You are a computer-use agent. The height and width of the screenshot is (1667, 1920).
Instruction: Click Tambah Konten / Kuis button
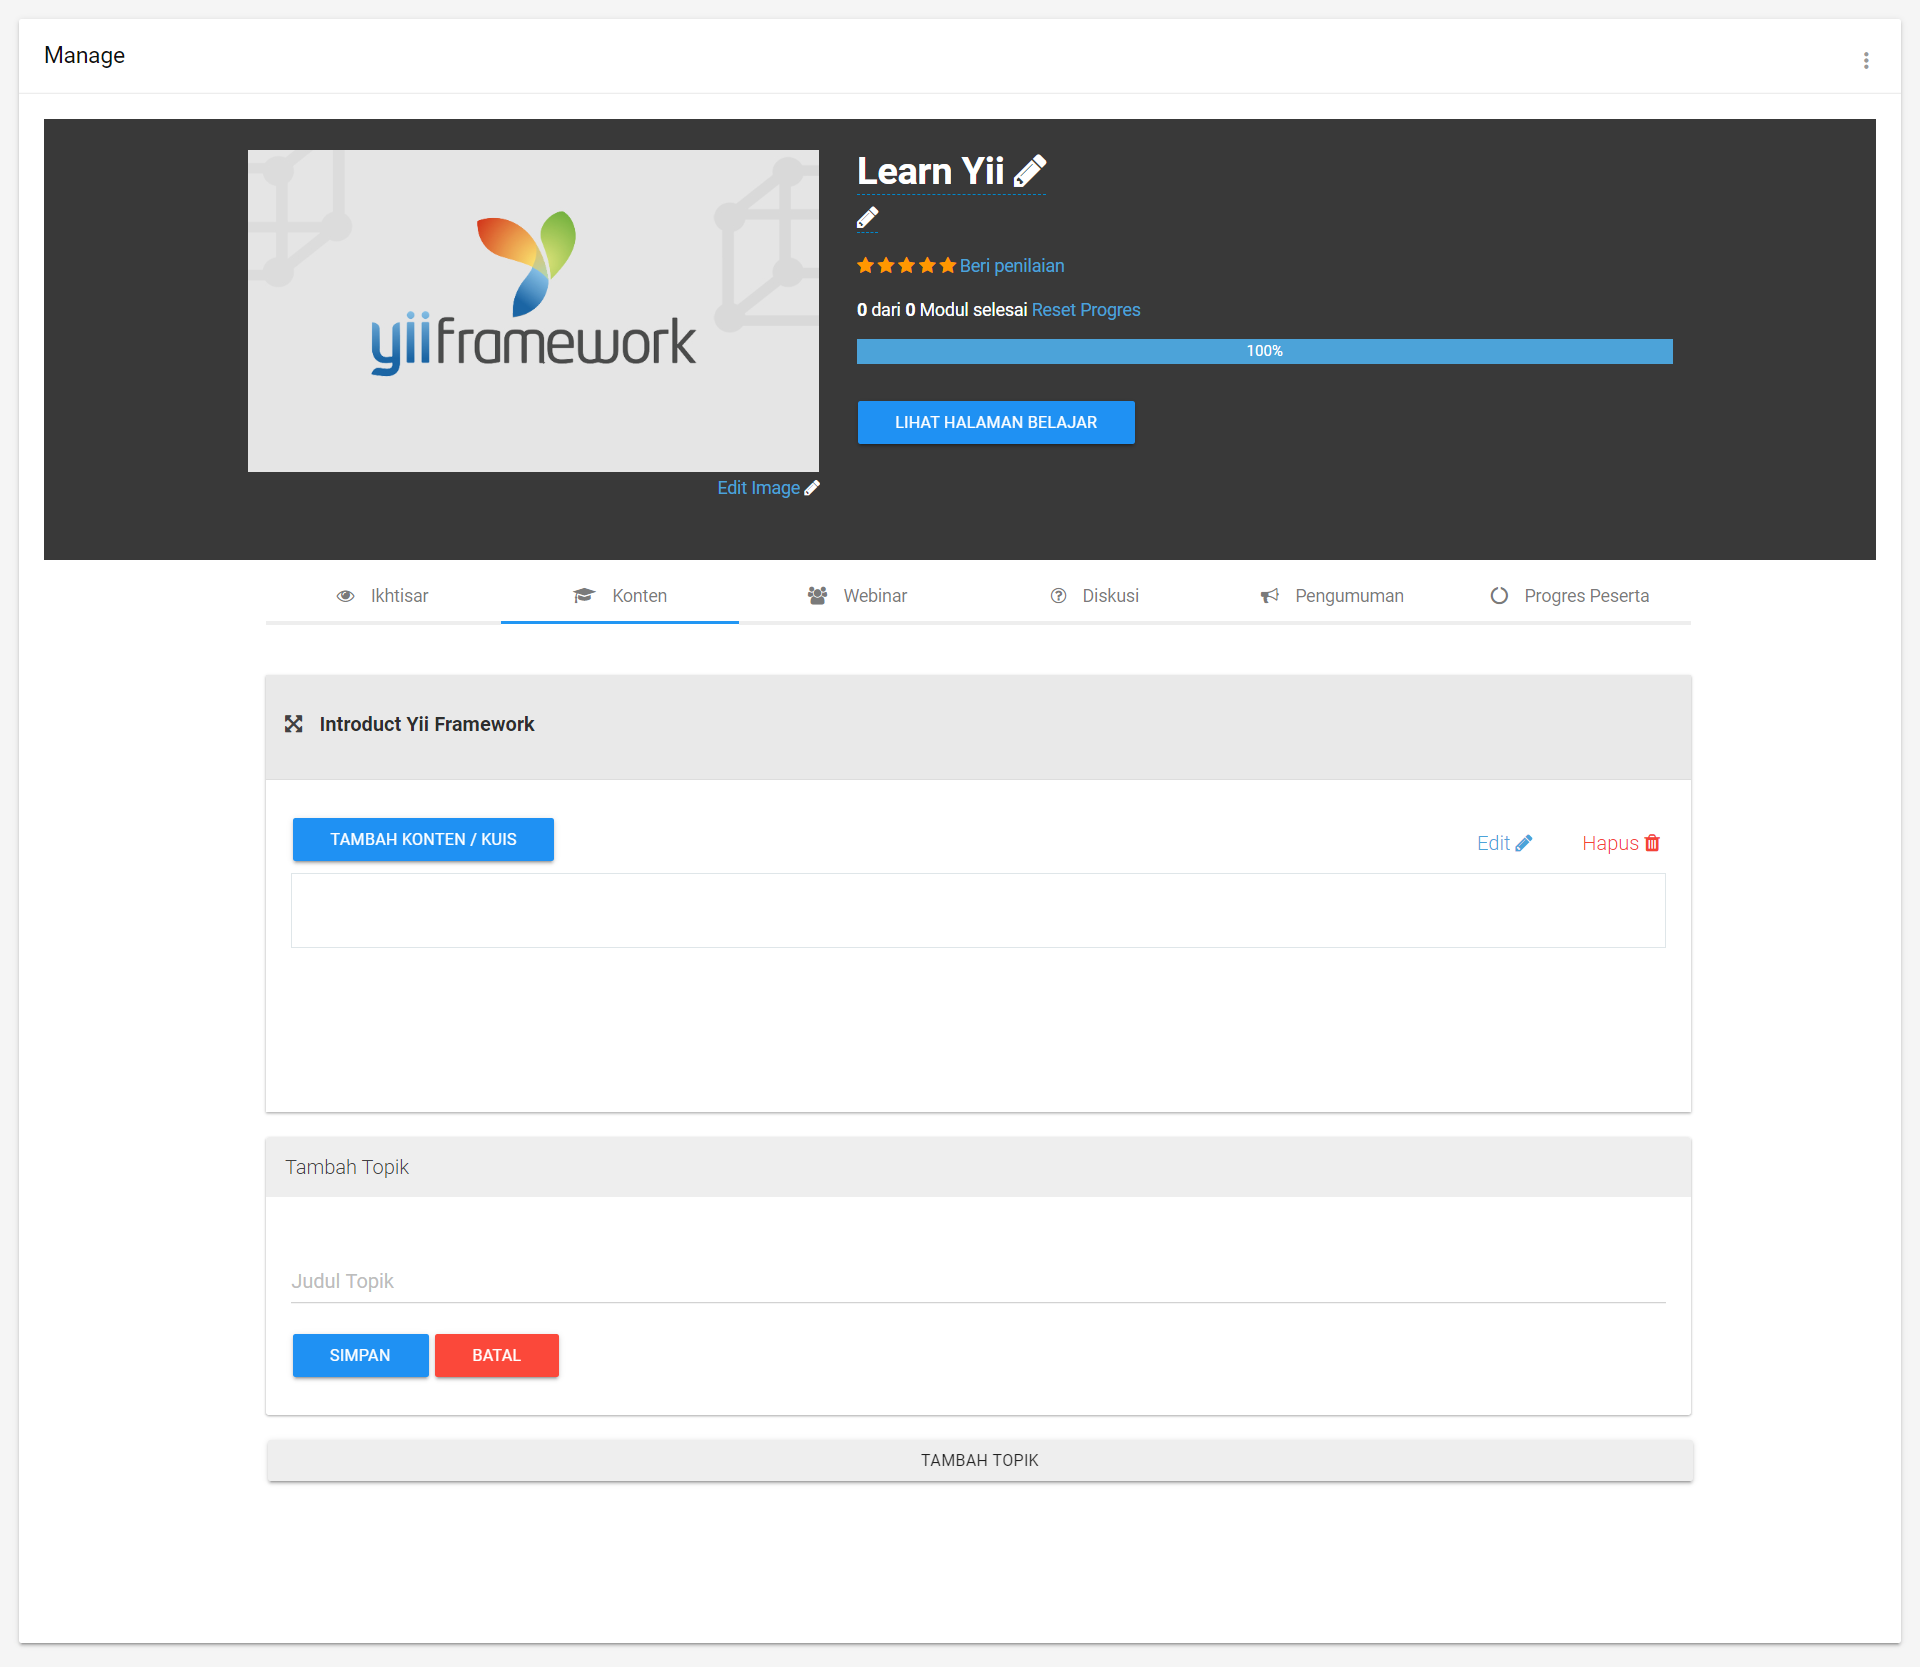coord(423,839)
